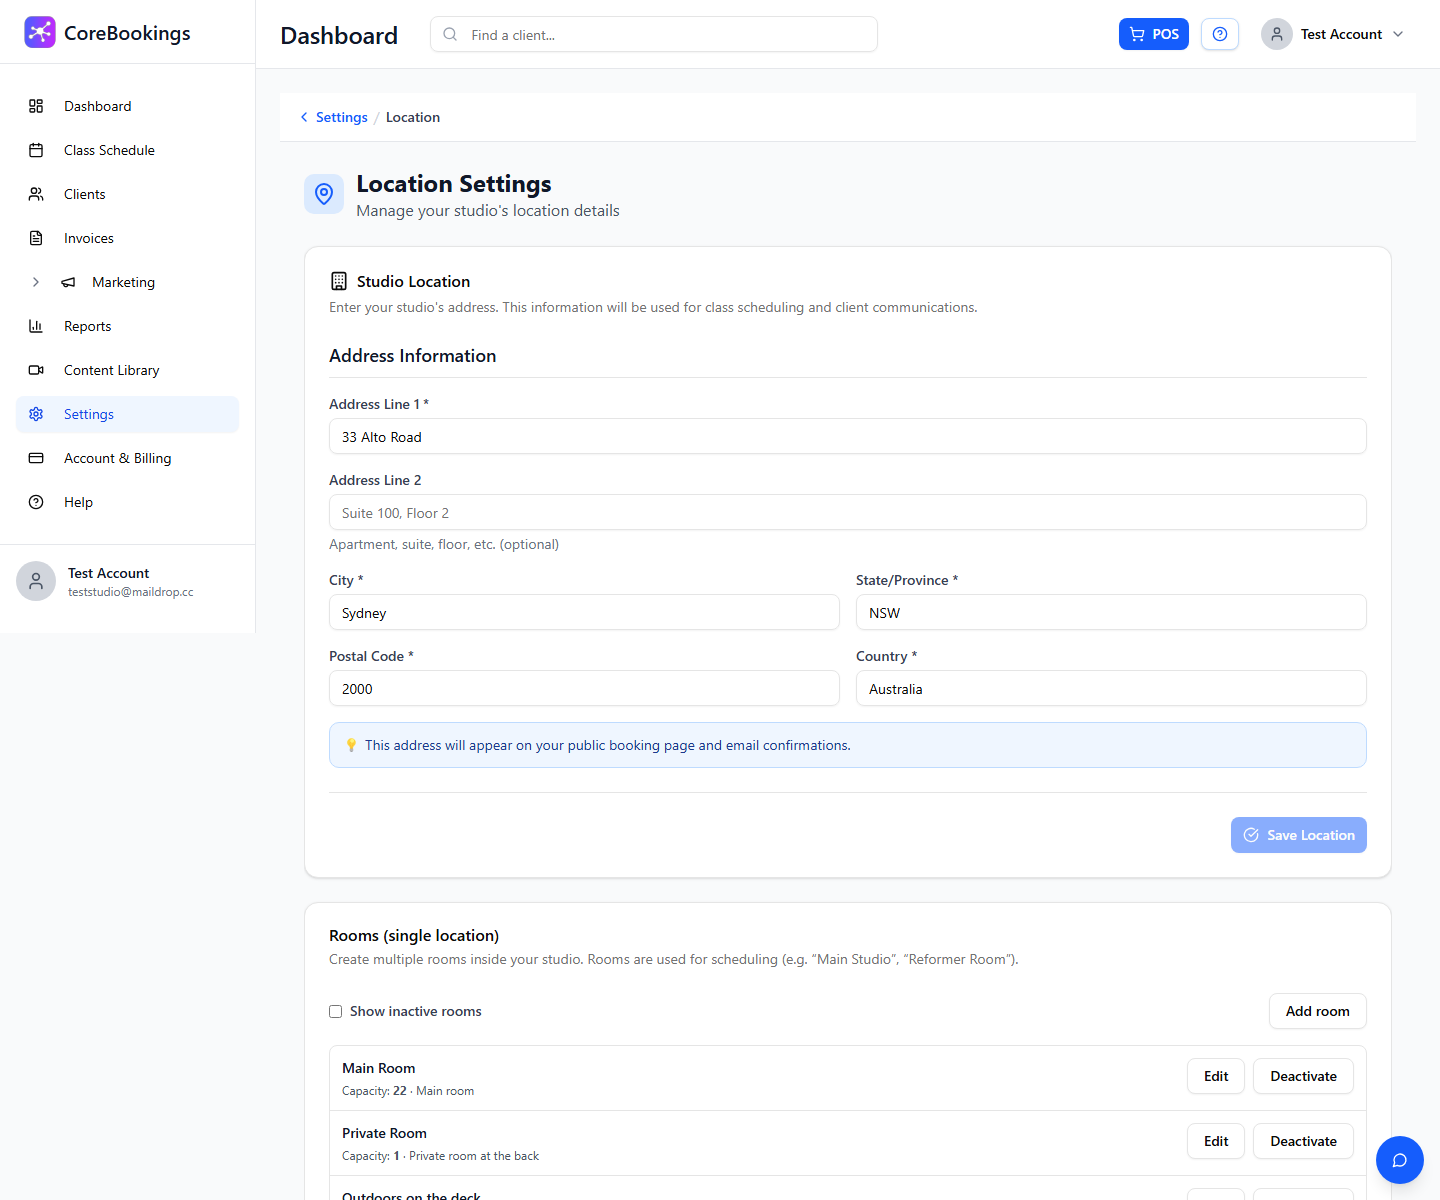Click the State/Province field
Viewport: 1440px width, 1200px height.
tap(1111, 612)
